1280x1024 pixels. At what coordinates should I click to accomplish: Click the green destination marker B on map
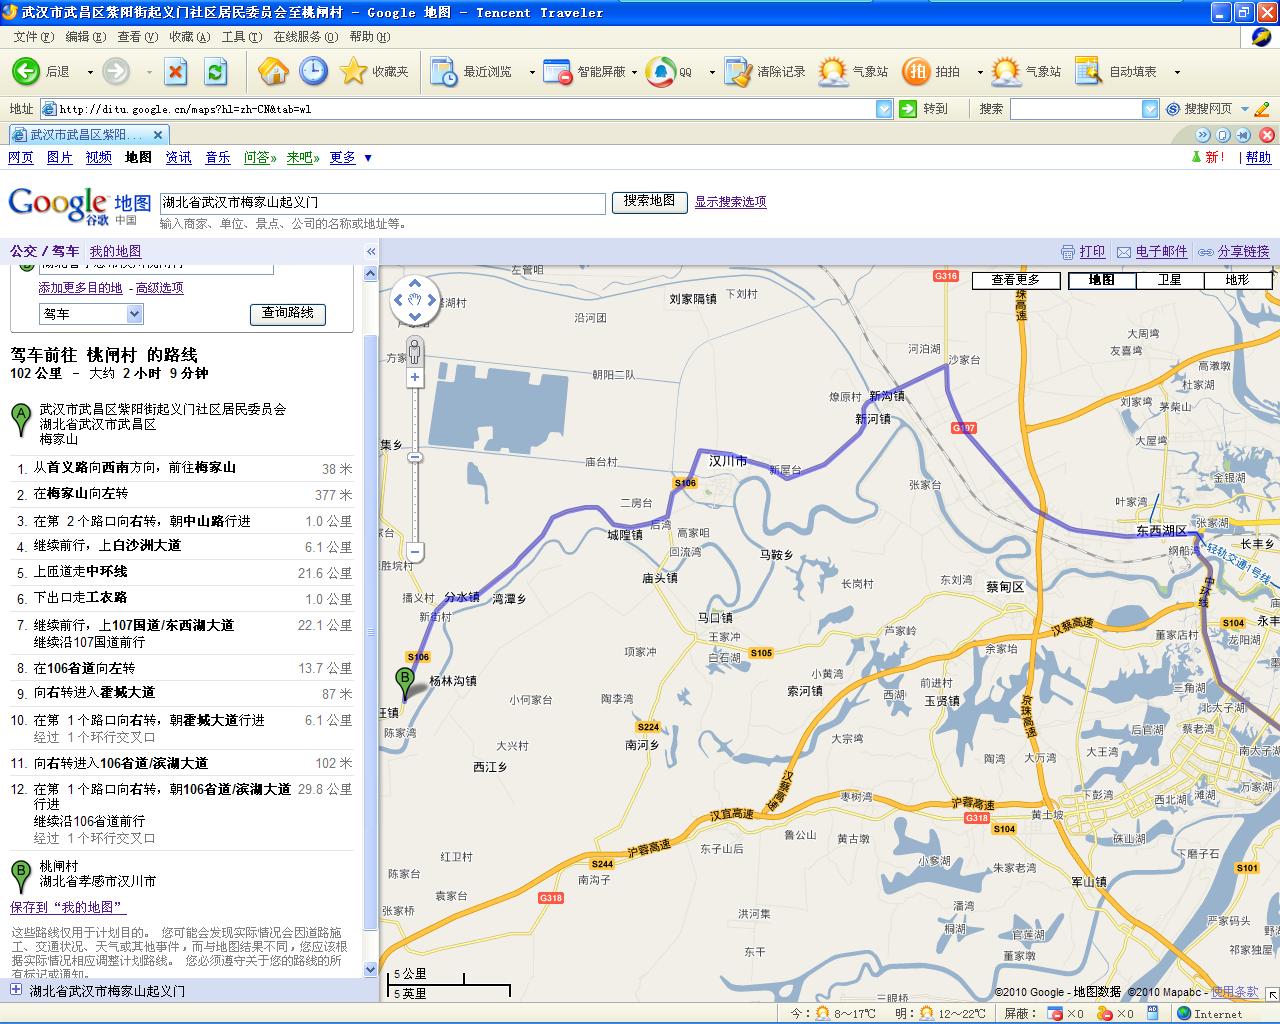pyautogui.click(x=405, y=682)
